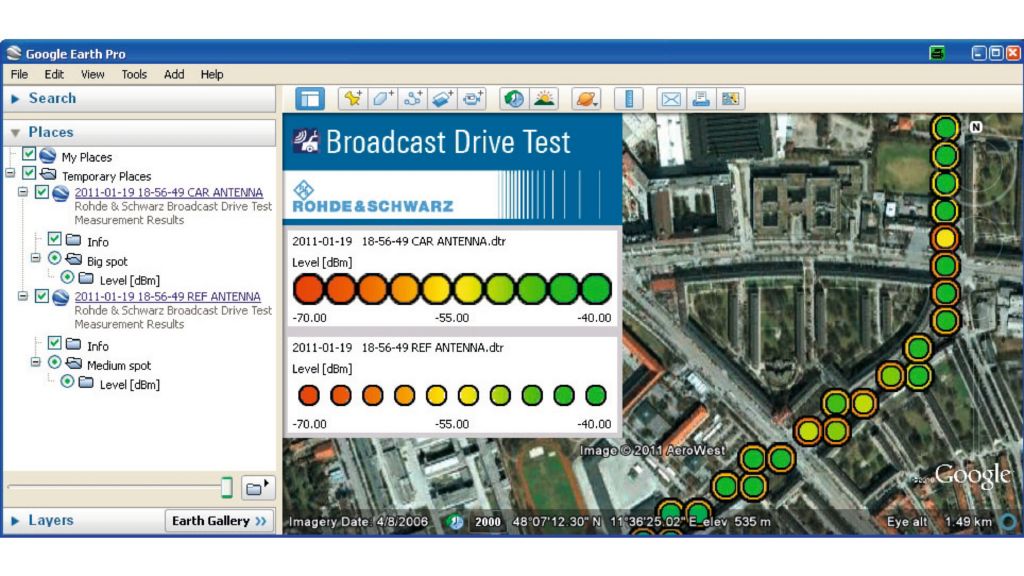Click the Earth Gallery button
The height and width of the screenshot is (576, 1024).
[x=218, y=521]
